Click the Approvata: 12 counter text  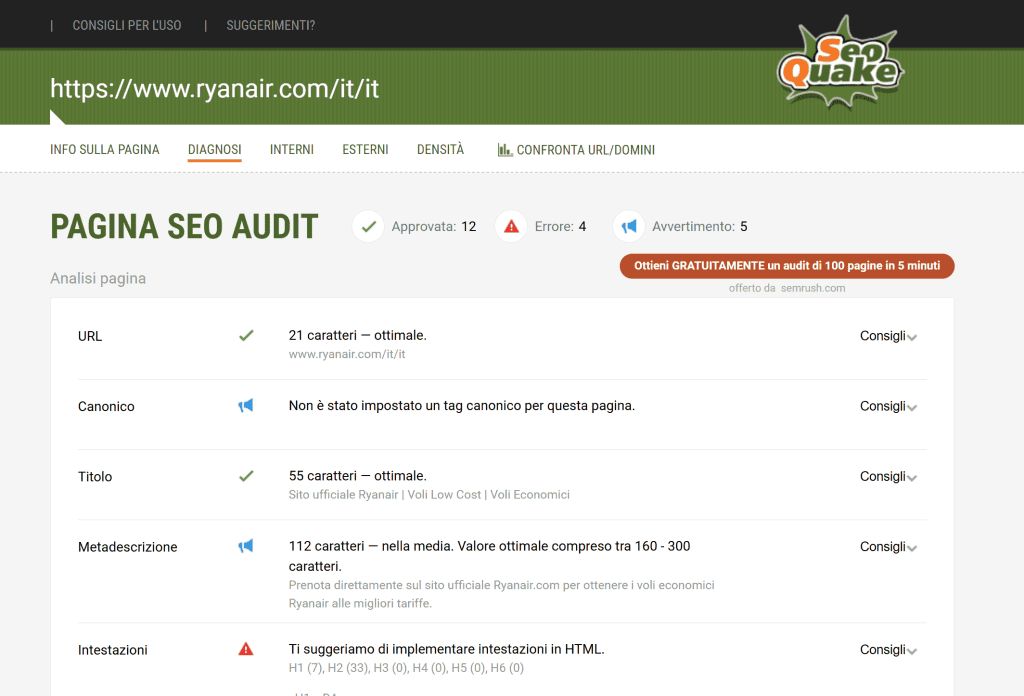tap(434, 227)
